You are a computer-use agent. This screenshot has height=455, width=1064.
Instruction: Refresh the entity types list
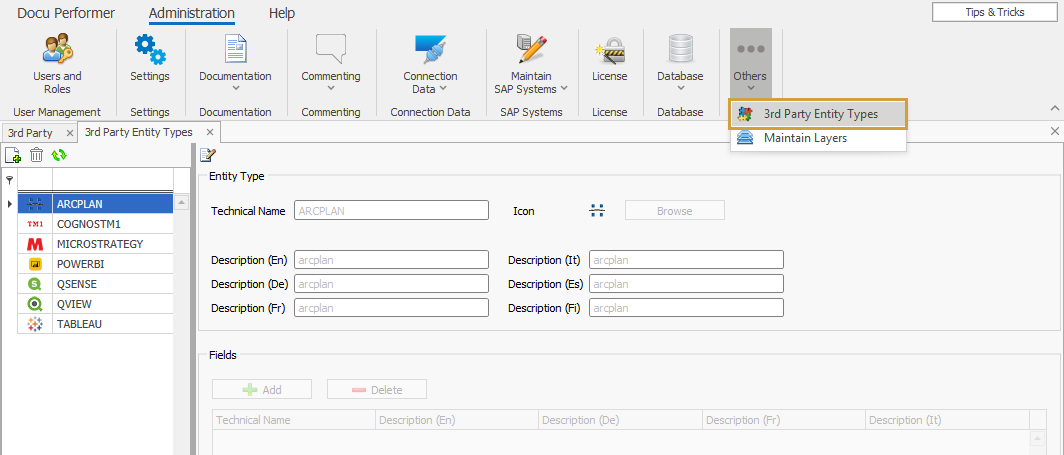(59, 155)
